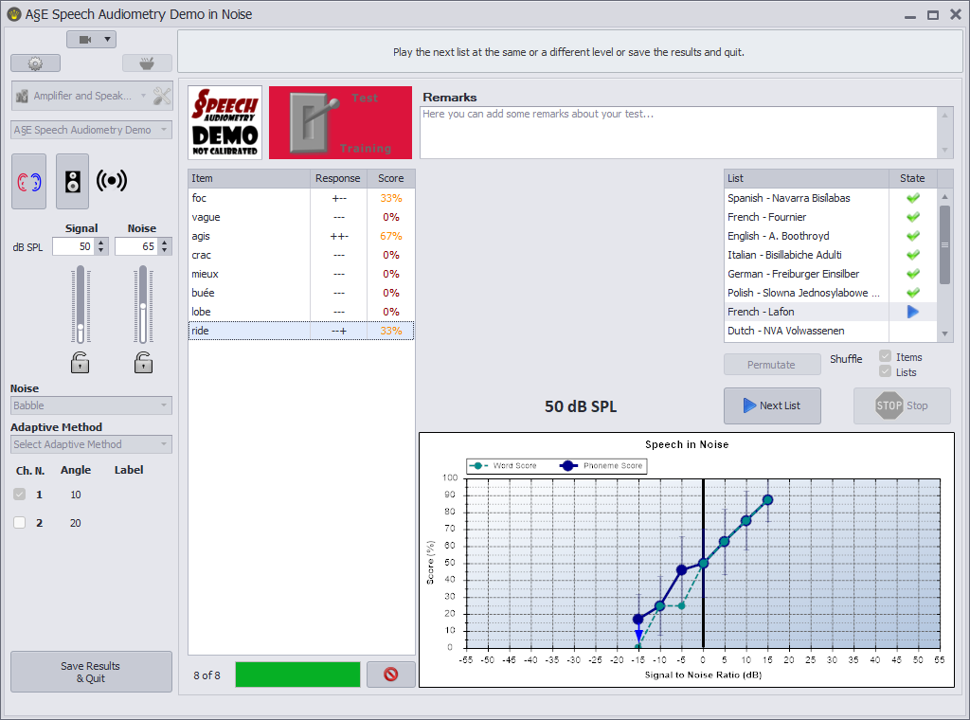Click the camera record icon button

click(x=85, y=40)
